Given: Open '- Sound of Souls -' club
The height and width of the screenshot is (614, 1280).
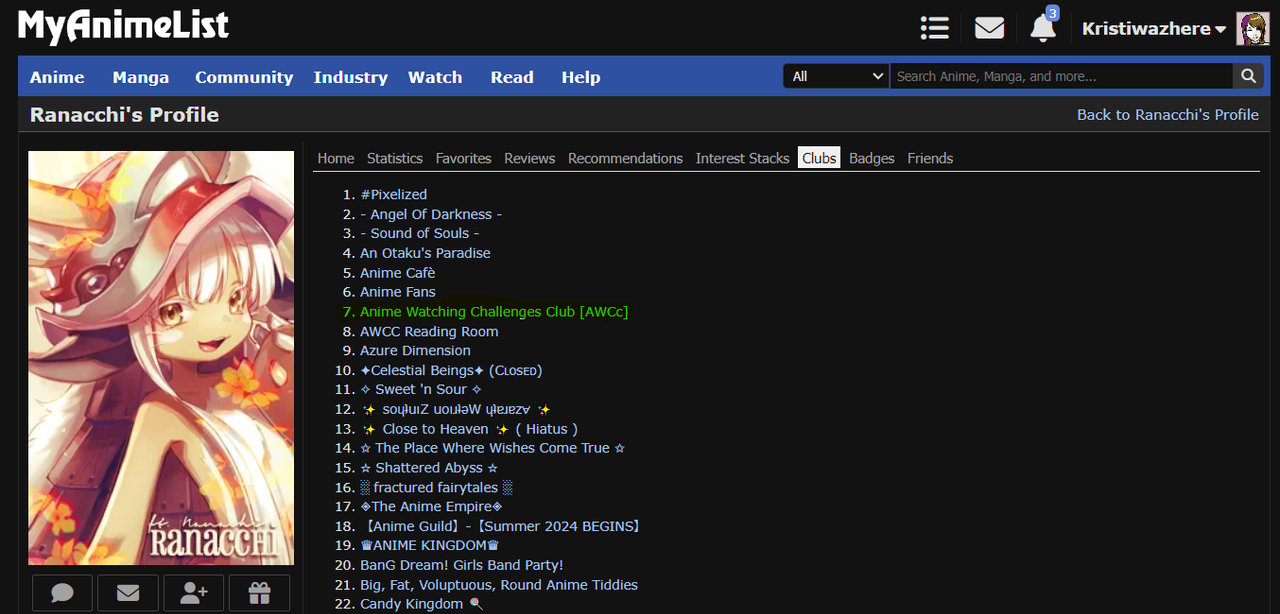Looking at the screenshot, I should (420, 233).
